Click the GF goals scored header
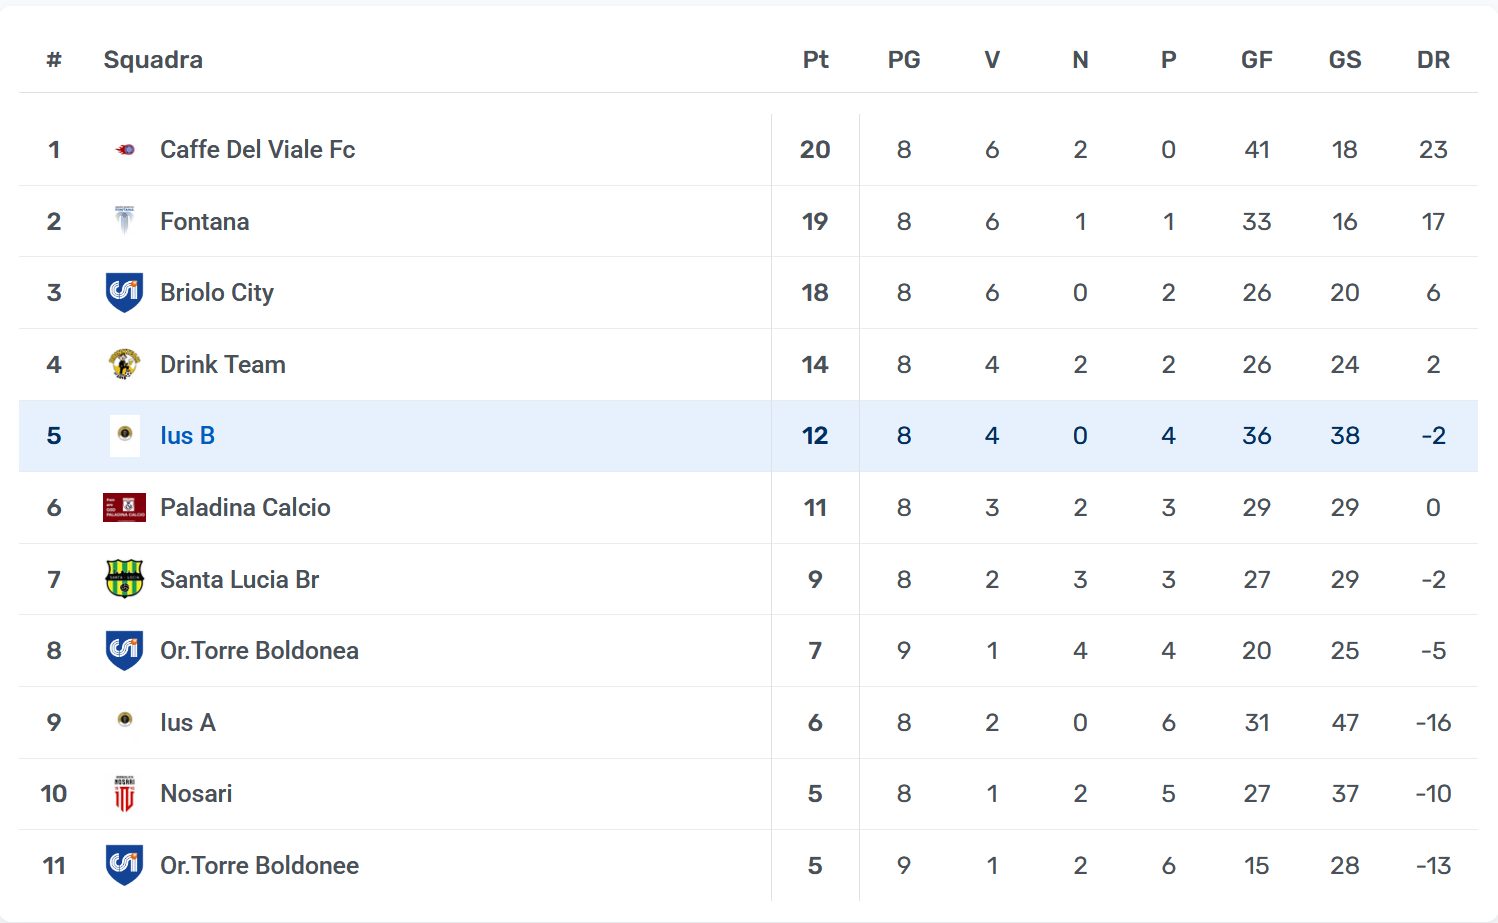The height and width of the screenshot is (923, 1498). coord(1256,60)
